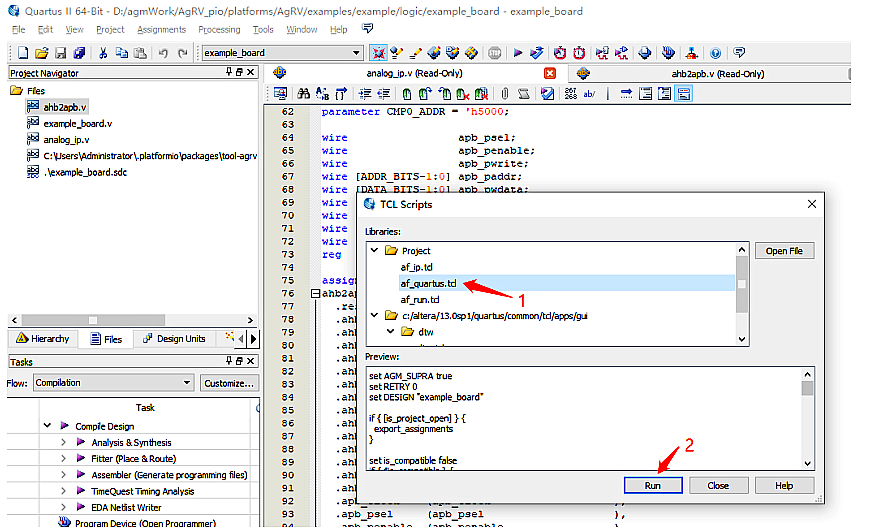886x530 pixels.
Task: Click the Copy toolbar icon
Action: tap(121, 53)
